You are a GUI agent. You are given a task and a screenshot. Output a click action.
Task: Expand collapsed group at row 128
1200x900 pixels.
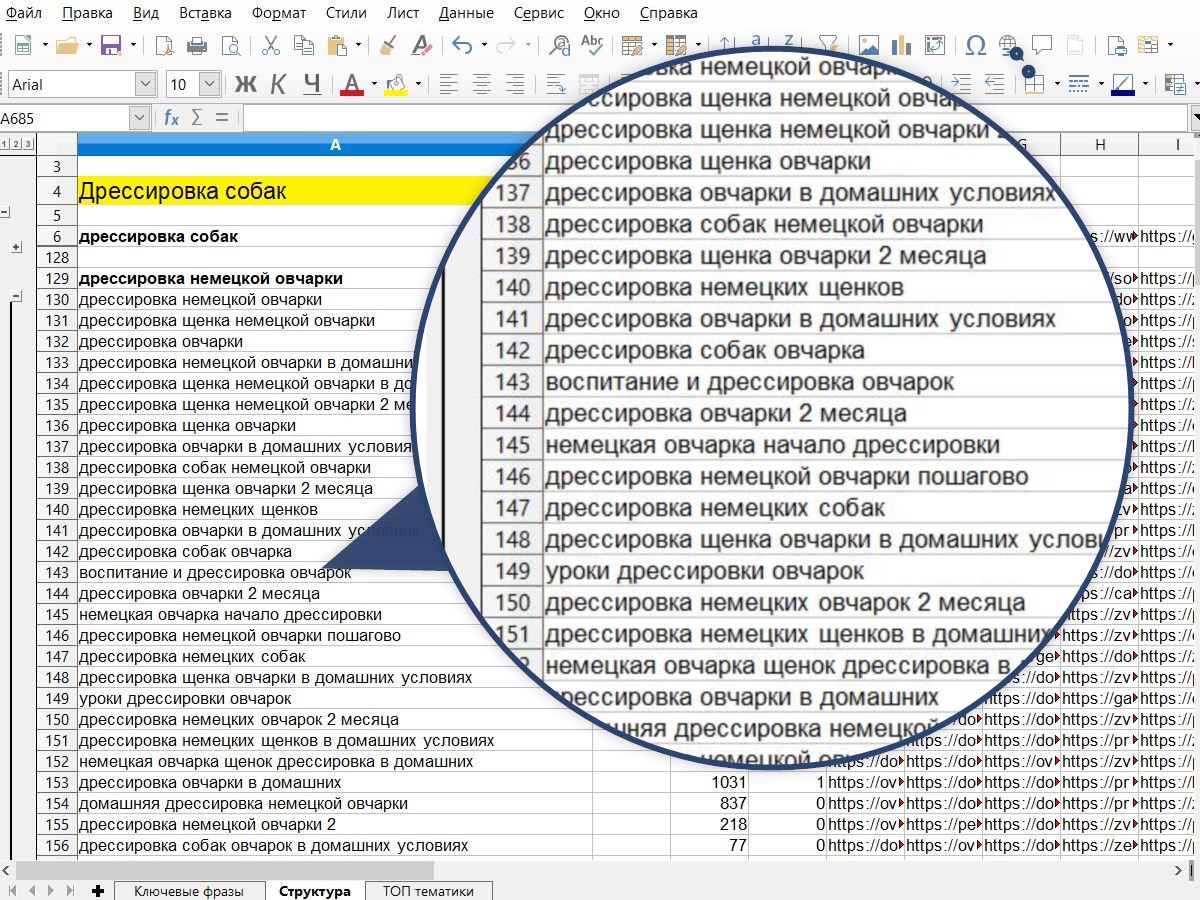16,246
